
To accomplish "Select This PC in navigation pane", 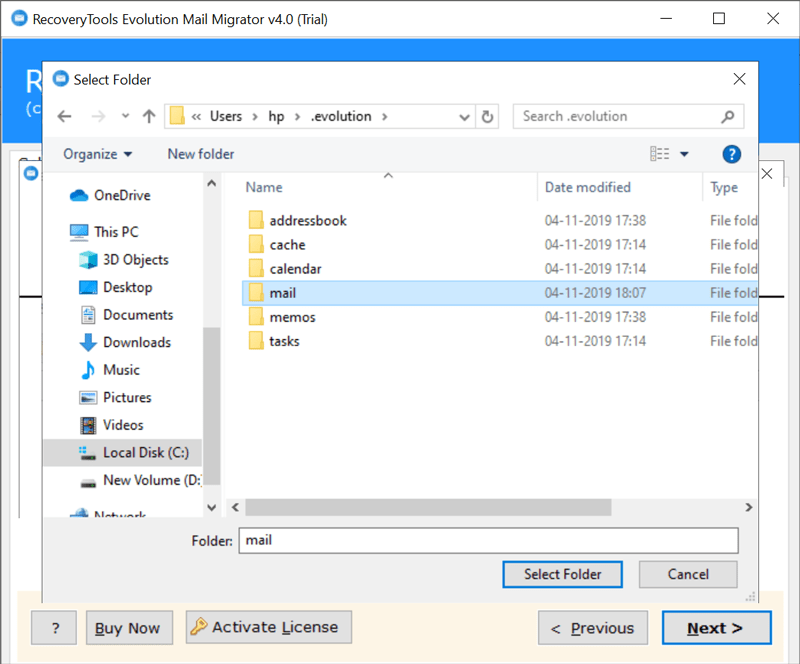I will 104,232.
